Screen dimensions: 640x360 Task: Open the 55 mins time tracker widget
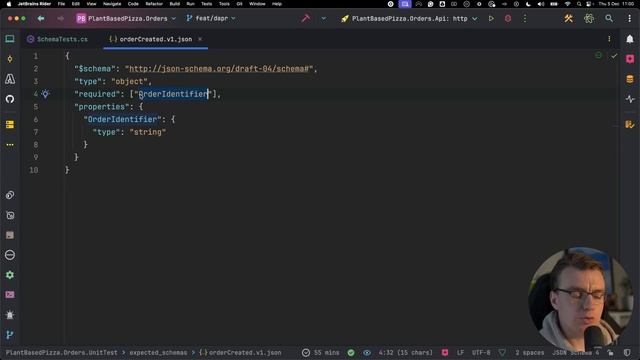[x=320, y=353]
